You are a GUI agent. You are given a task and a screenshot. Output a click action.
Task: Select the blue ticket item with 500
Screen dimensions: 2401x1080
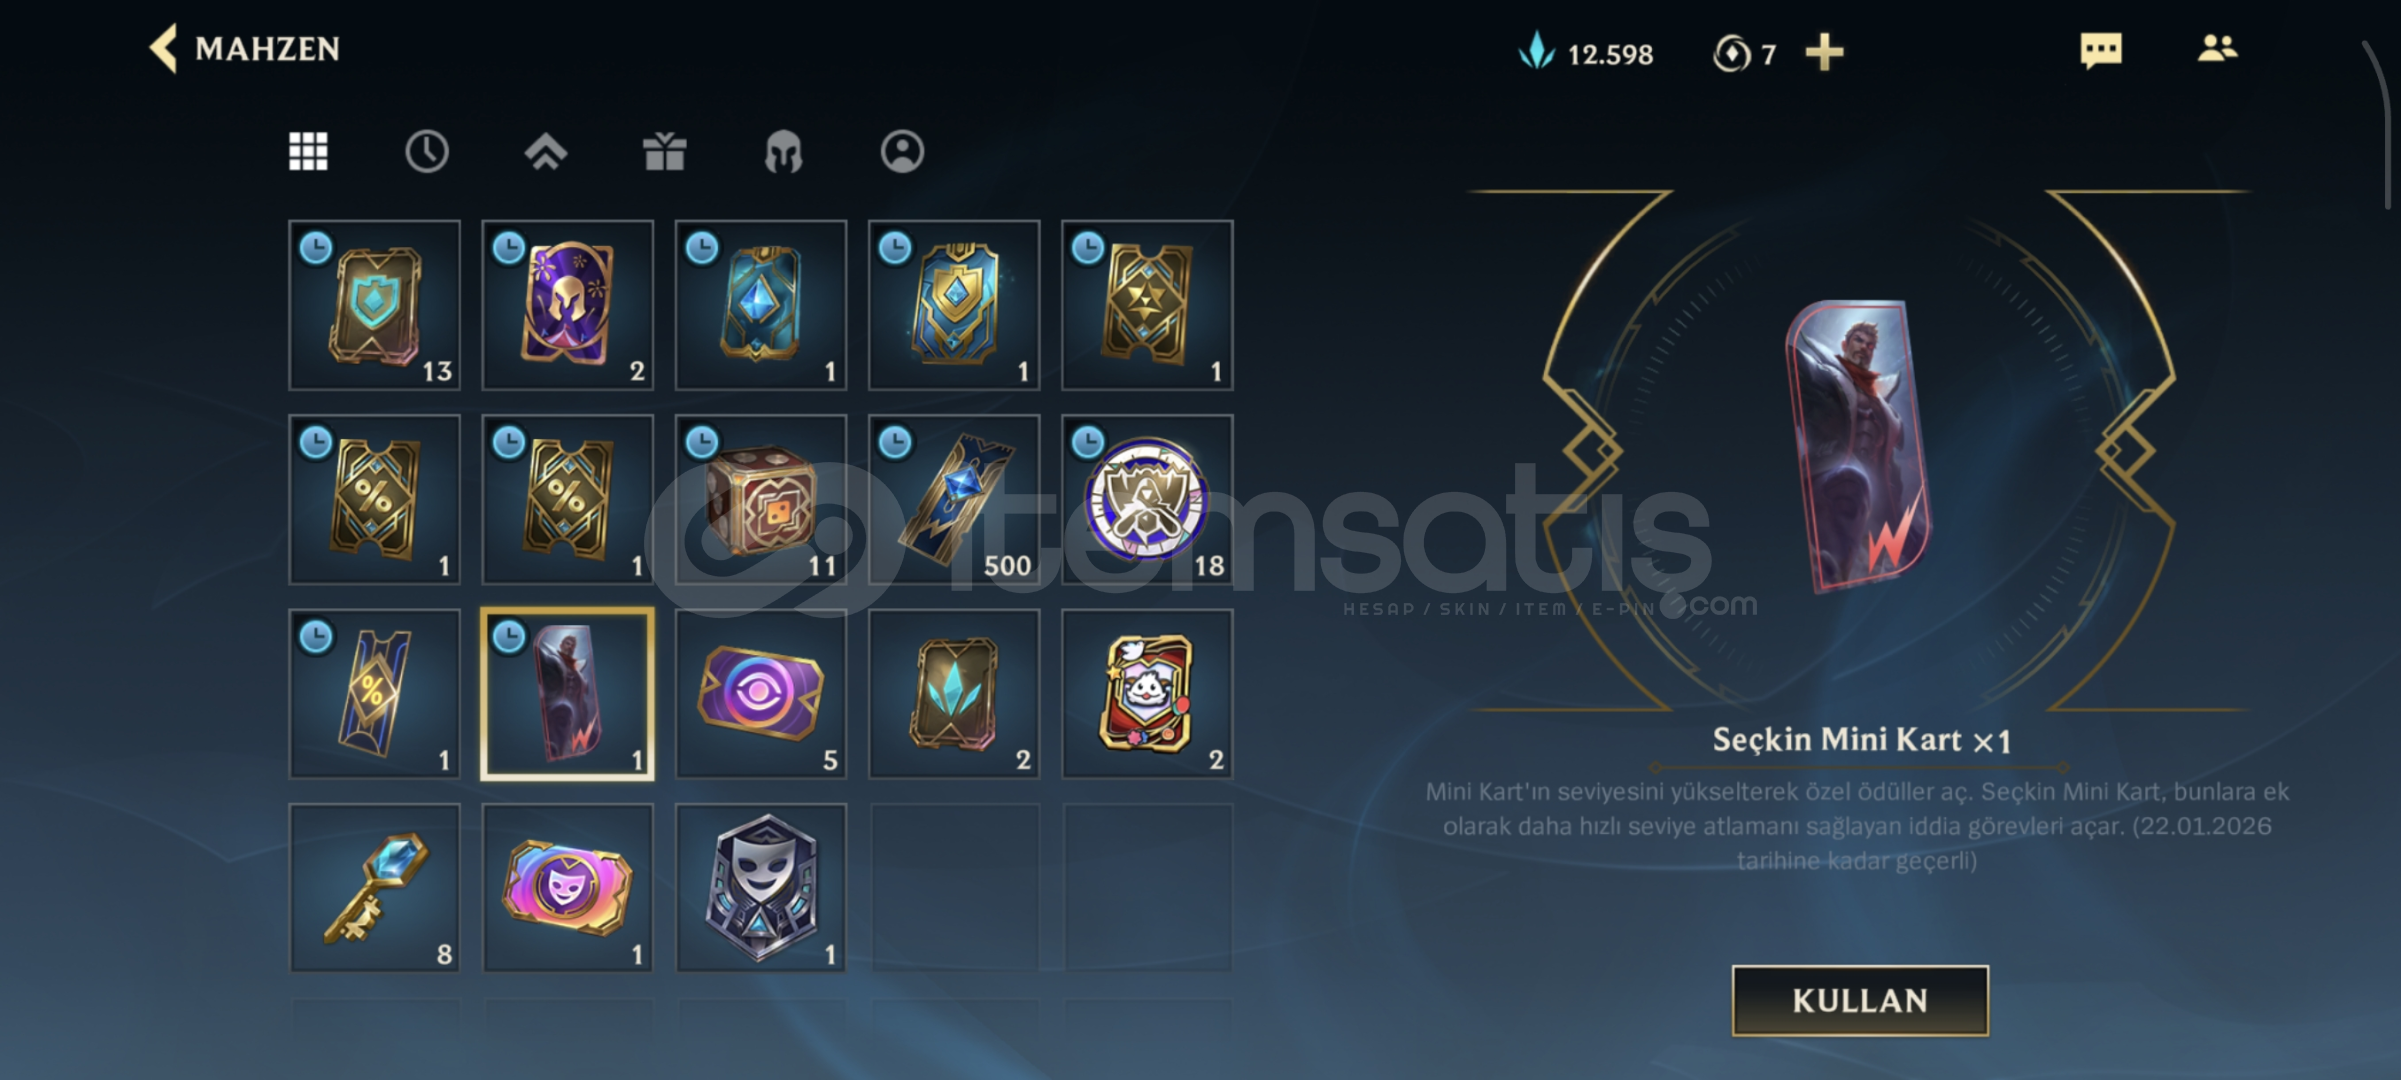954,499
